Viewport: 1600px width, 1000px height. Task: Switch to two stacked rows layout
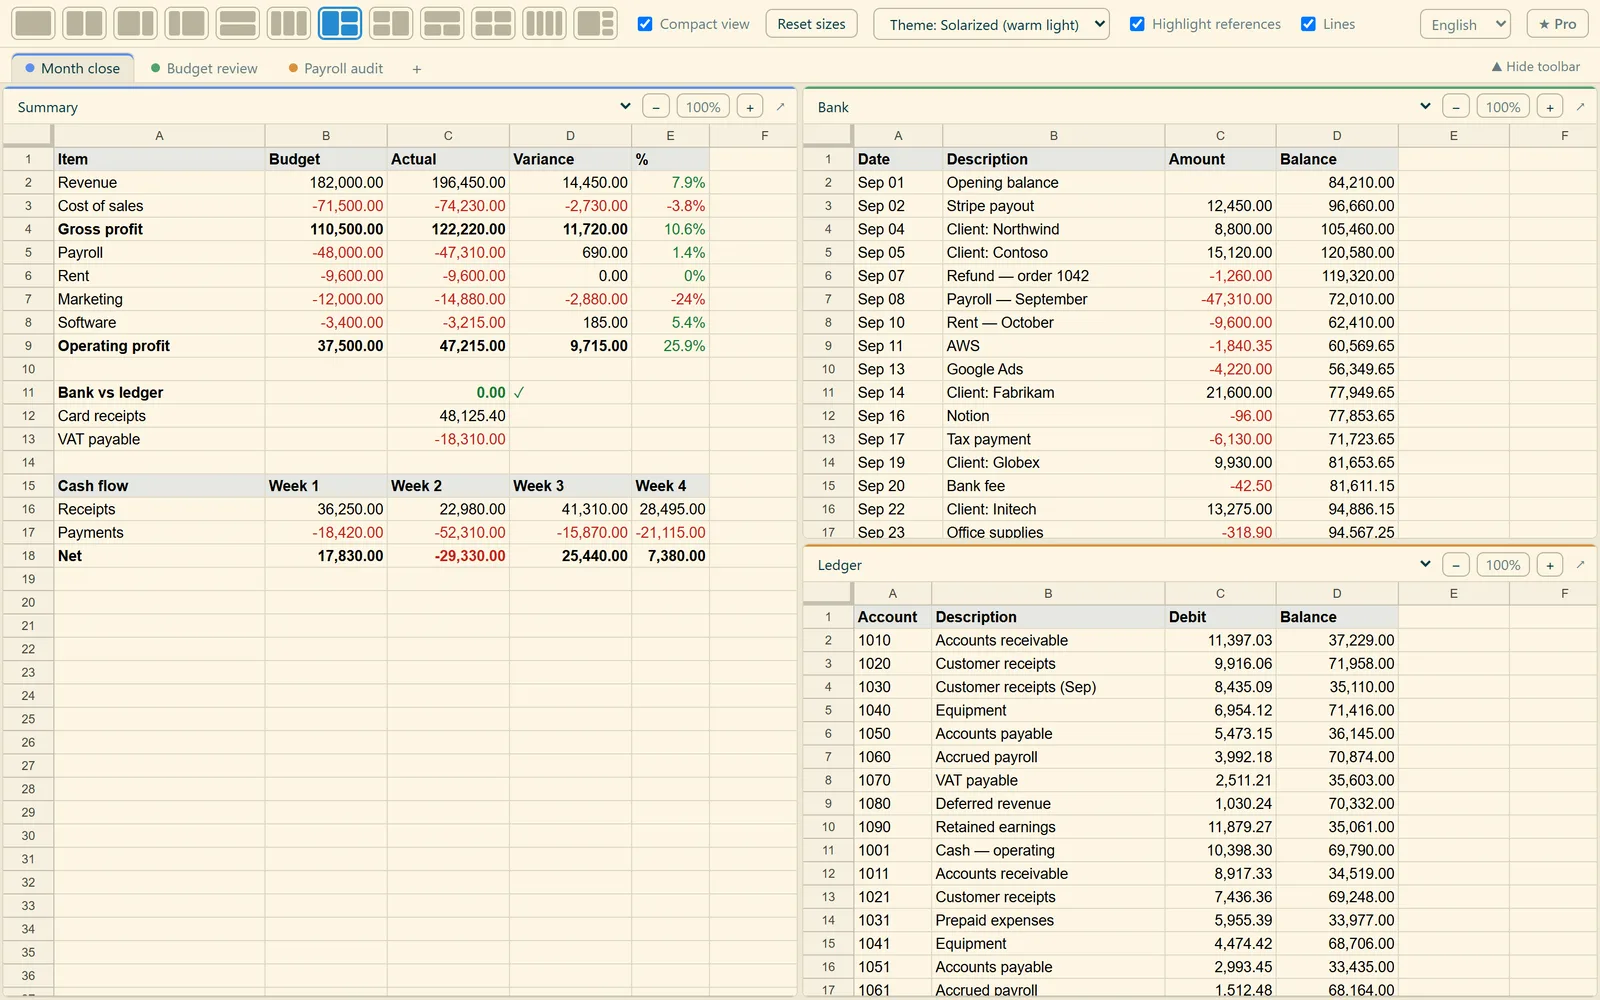[238, 23]
